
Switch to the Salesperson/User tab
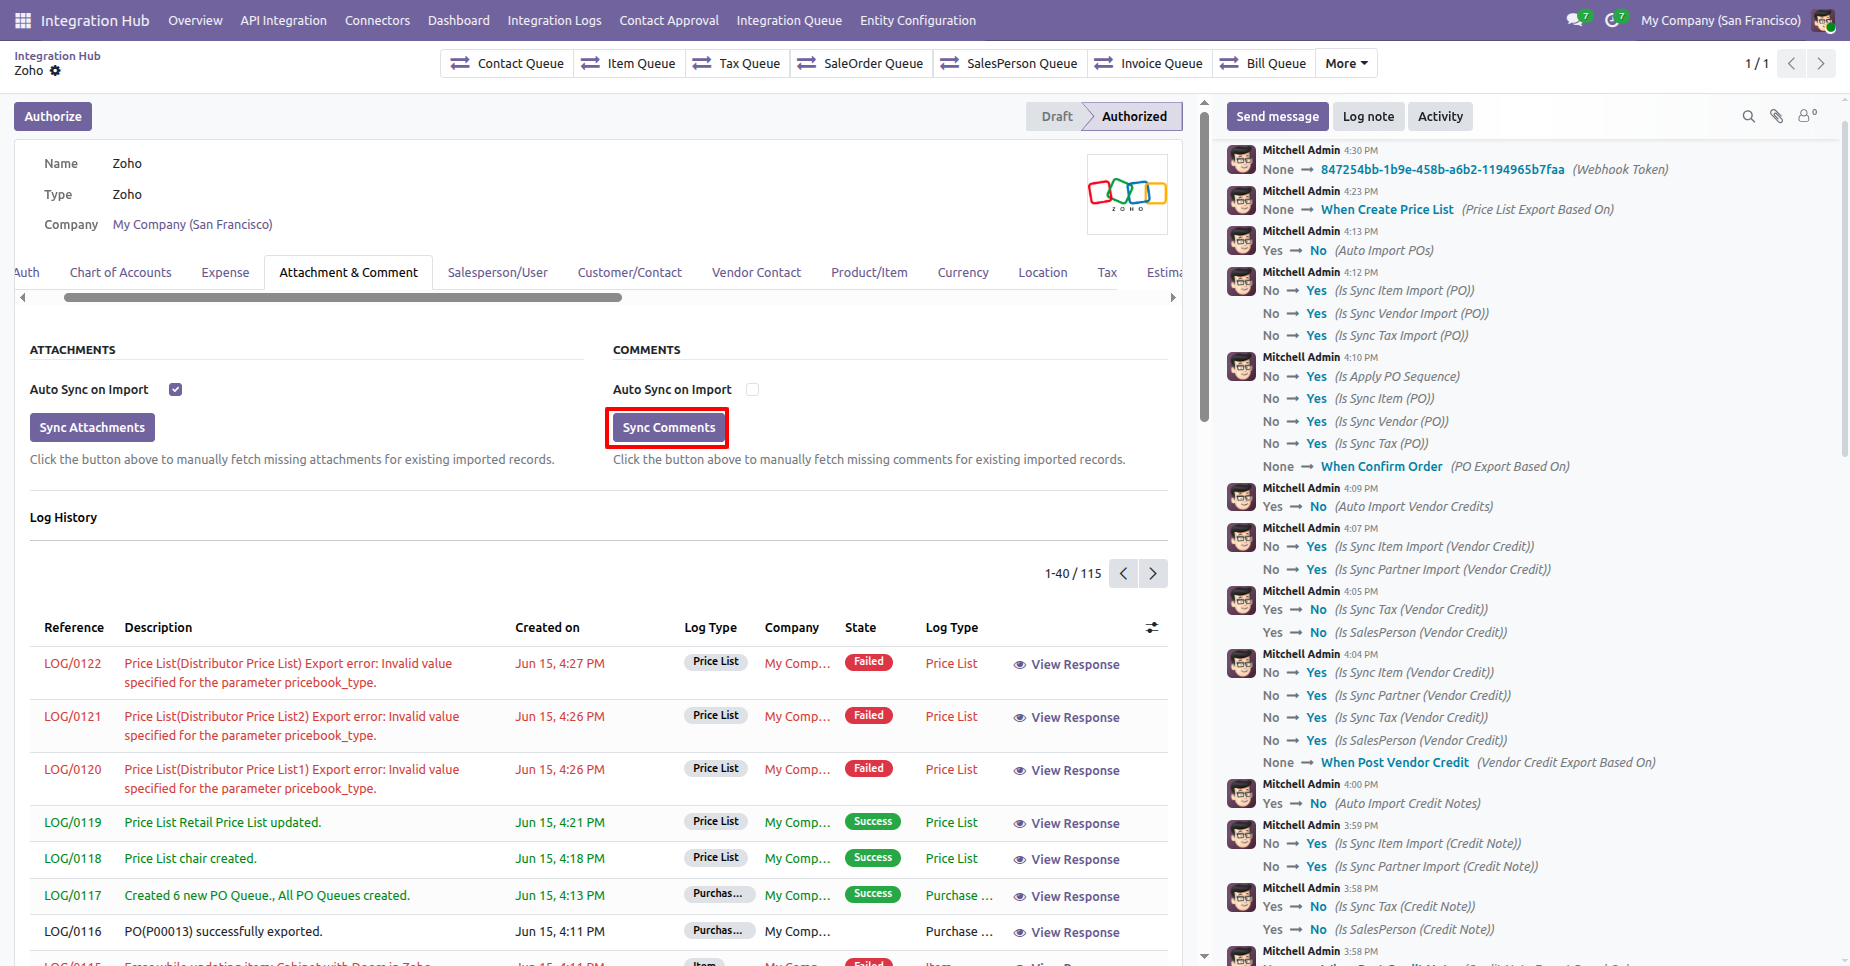point(498,273)
